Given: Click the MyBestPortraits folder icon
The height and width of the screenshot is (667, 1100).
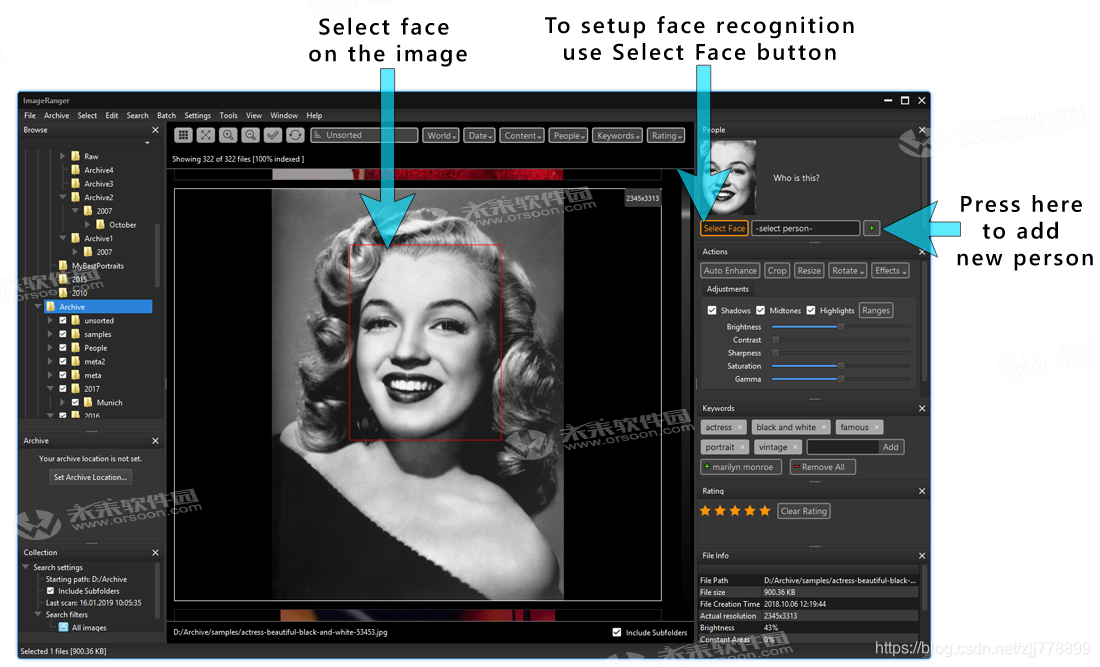Looking at the screenshot, I should 63,266.
